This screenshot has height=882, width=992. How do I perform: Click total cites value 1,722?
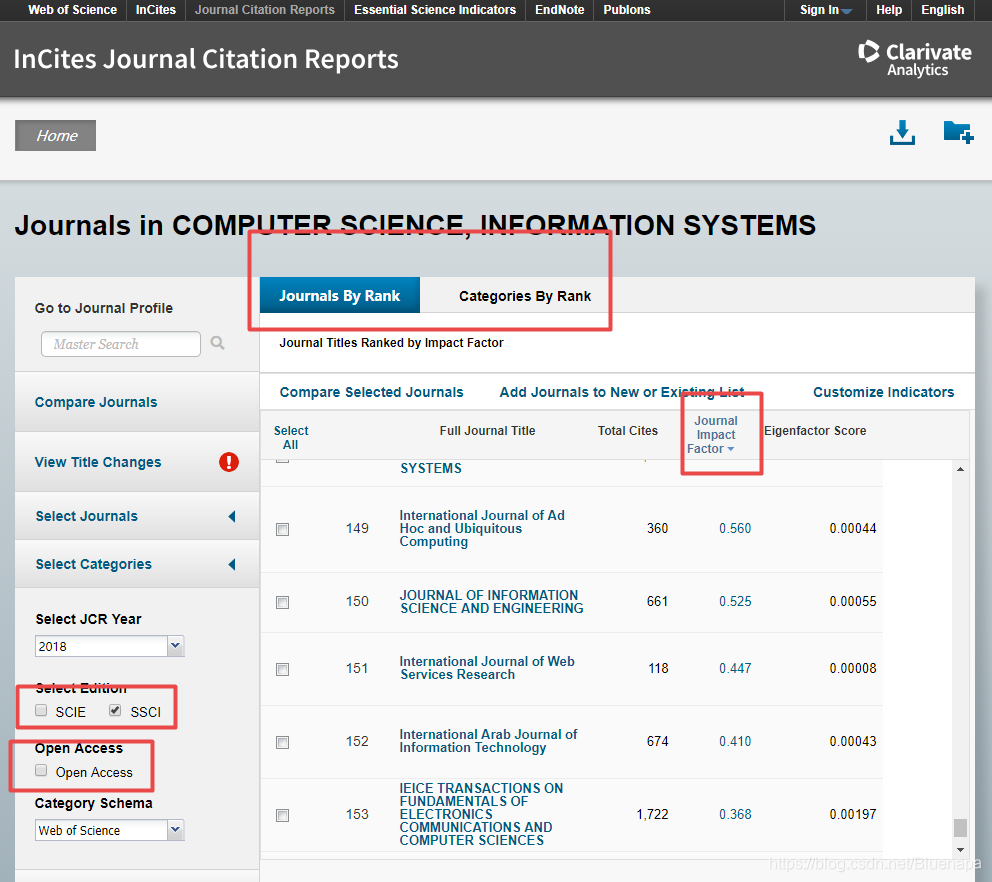pos(652,814)
